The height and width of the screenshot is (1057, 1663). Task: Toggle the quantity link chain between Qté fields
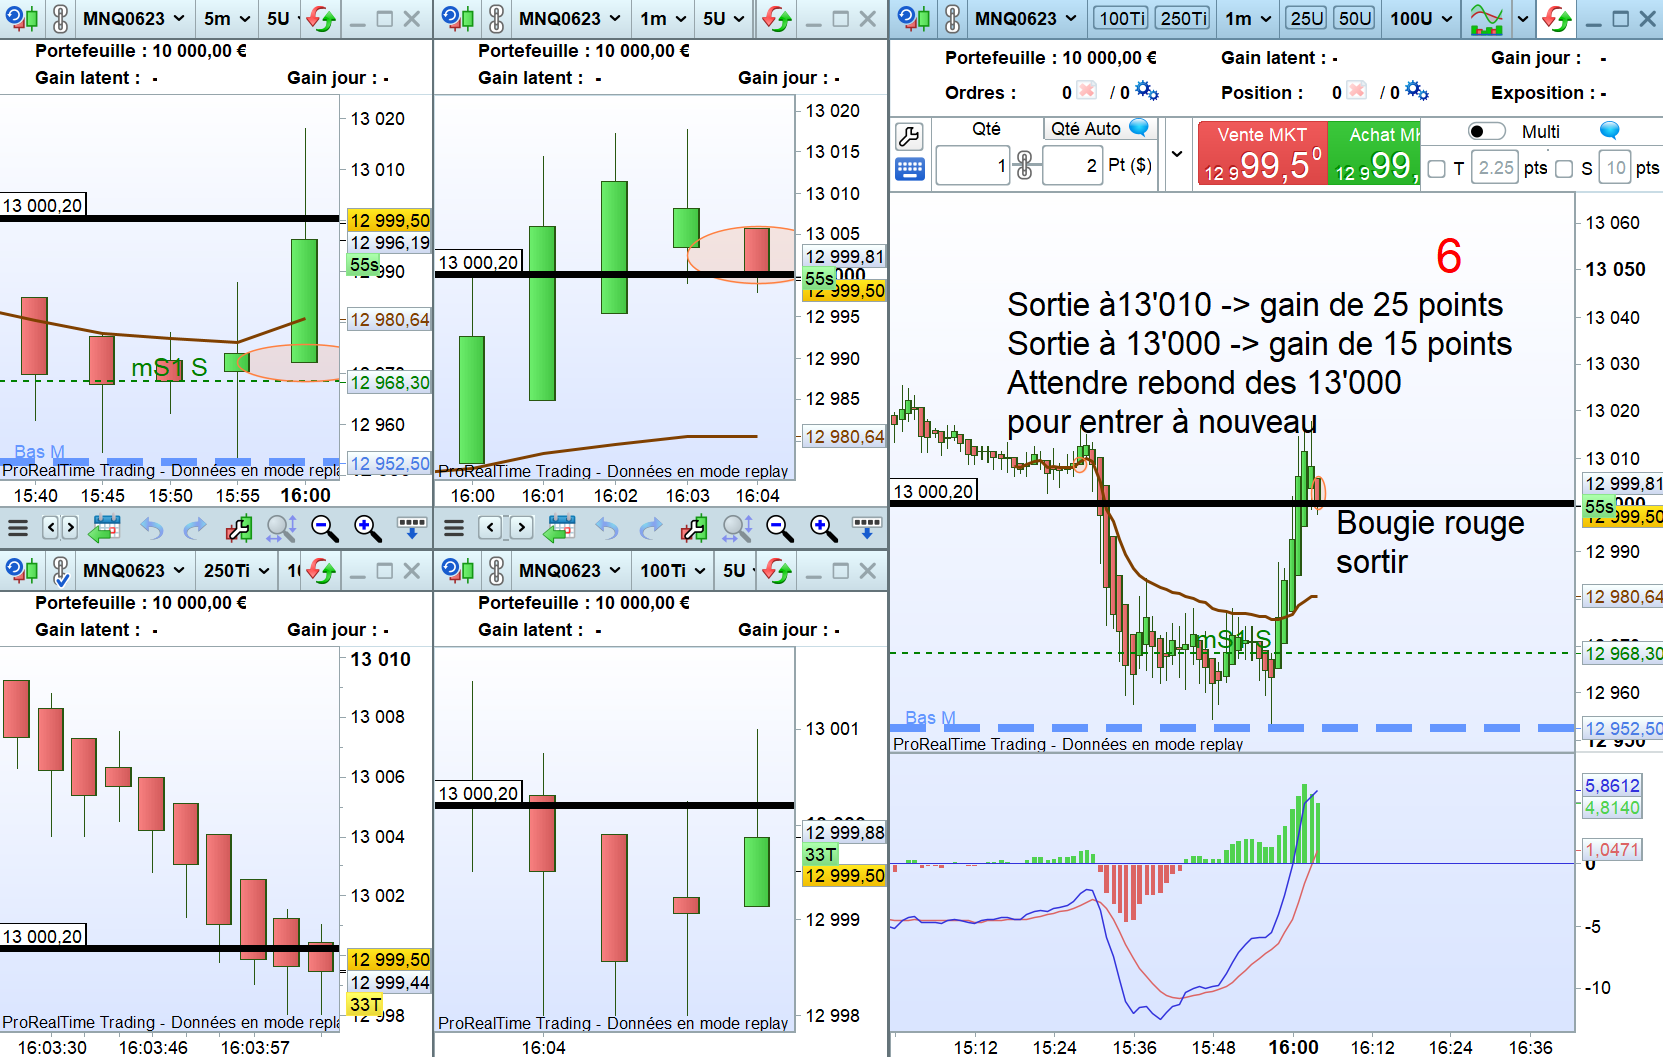coord(1025,165)
